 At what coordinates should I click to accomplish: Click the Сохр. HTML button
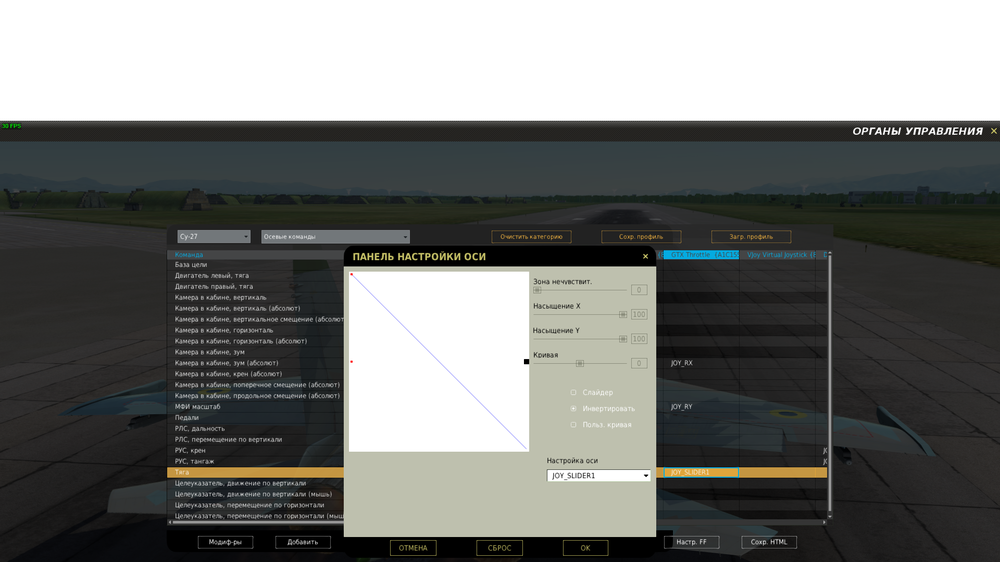click(769, 542)
